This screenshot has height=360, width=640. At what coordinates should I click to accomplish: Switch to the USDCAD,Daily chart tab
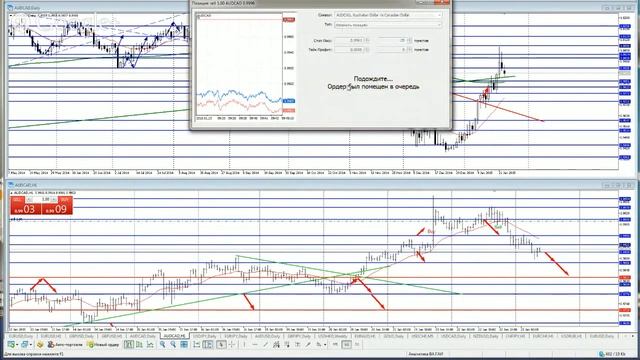pyautogui.click(x=453, y=336)
